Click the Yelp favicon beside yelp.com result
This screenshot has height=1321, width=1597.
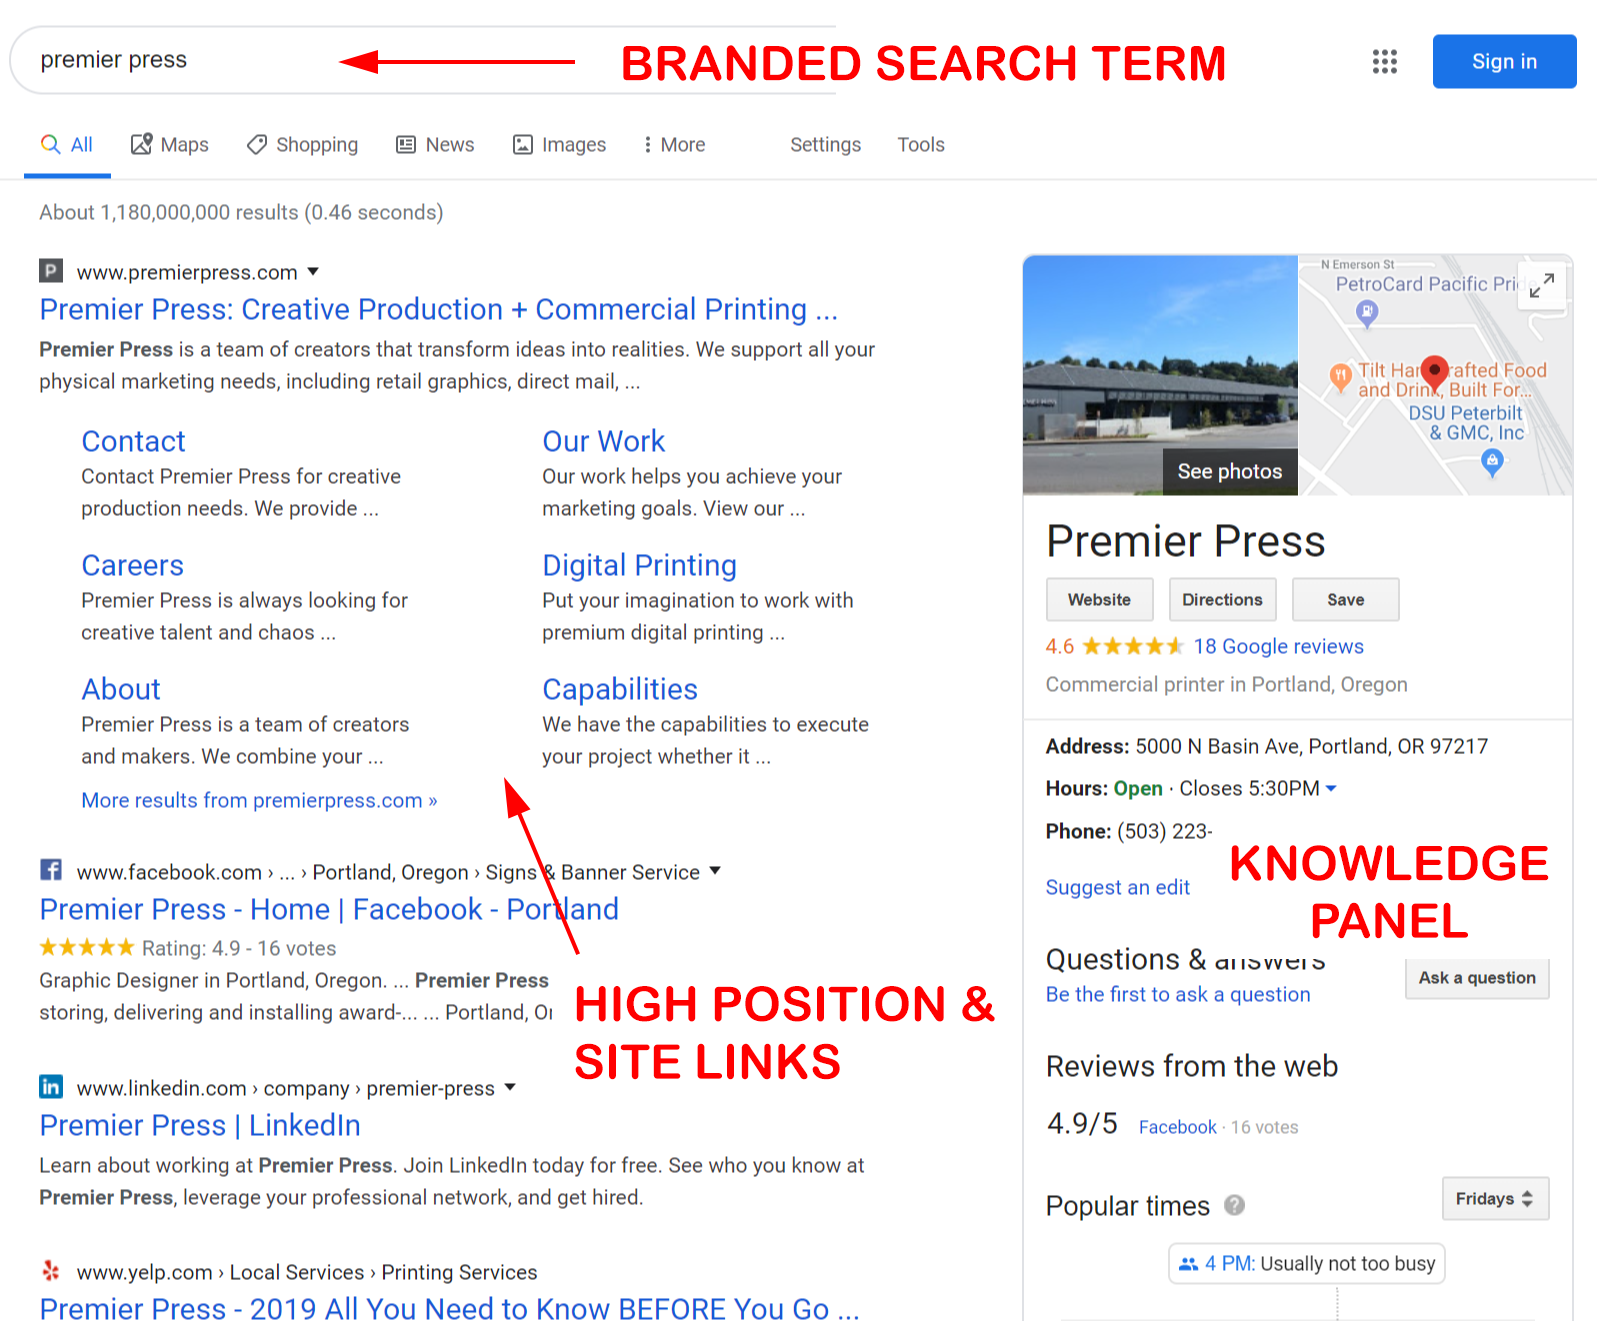[x=51, y=1270]
